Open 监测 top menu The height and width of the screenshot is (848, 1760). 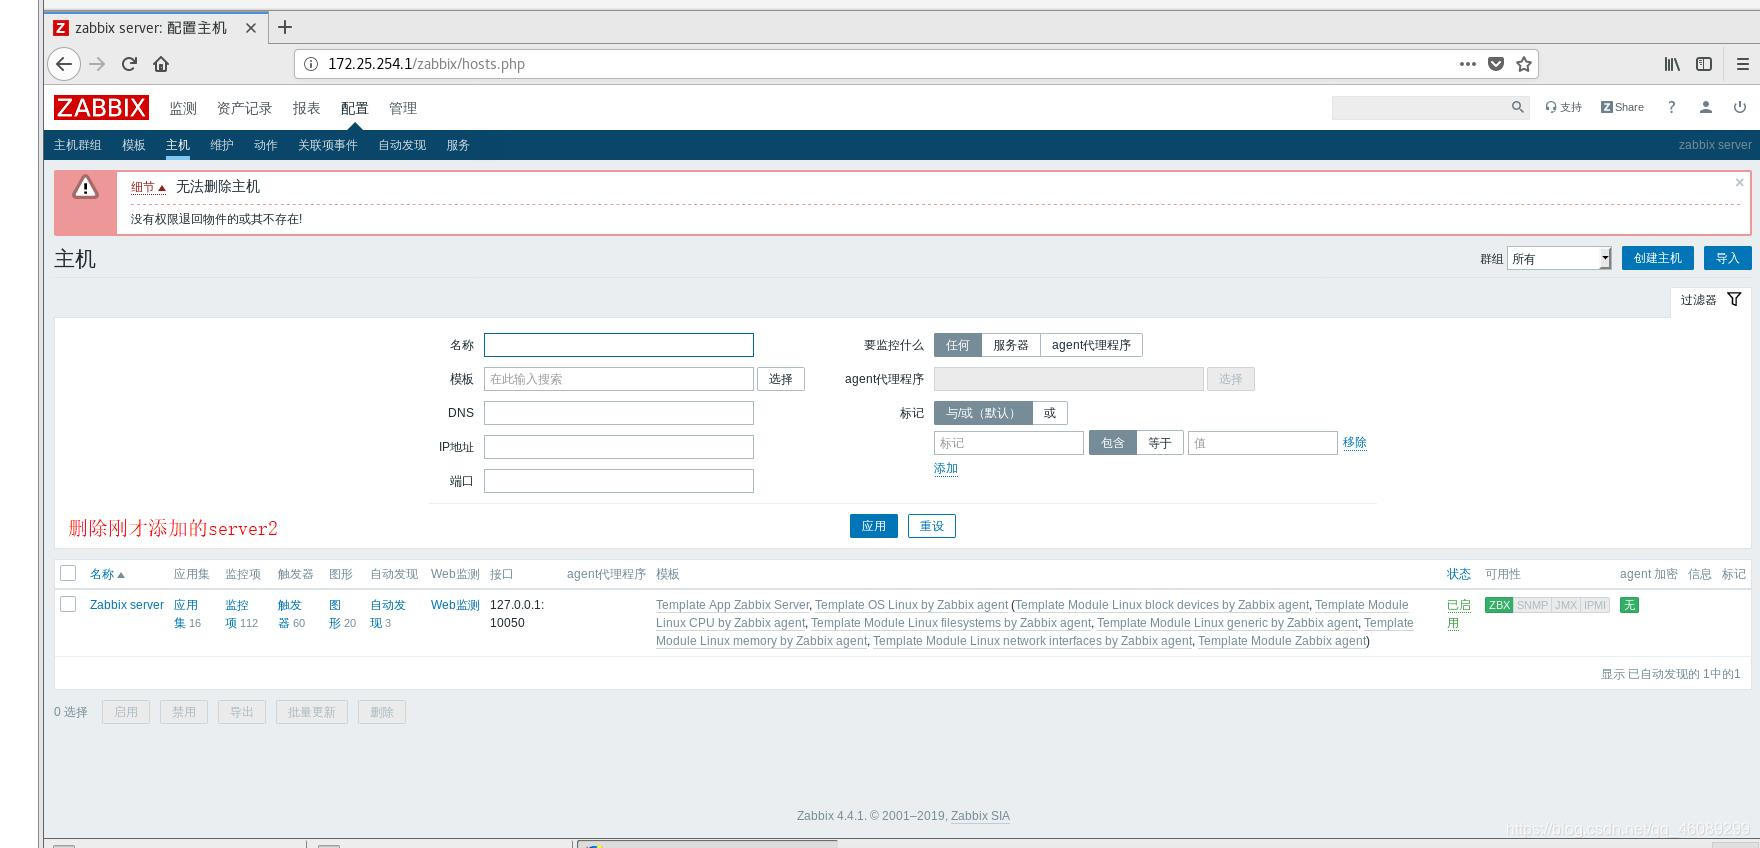[183, 108]
